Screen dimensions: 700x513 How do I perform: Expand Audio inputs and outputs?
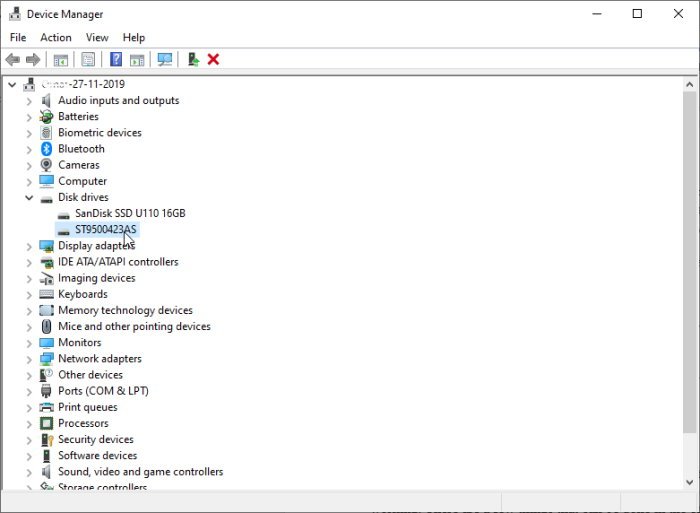pyautogui.click(x=29, y=101)
